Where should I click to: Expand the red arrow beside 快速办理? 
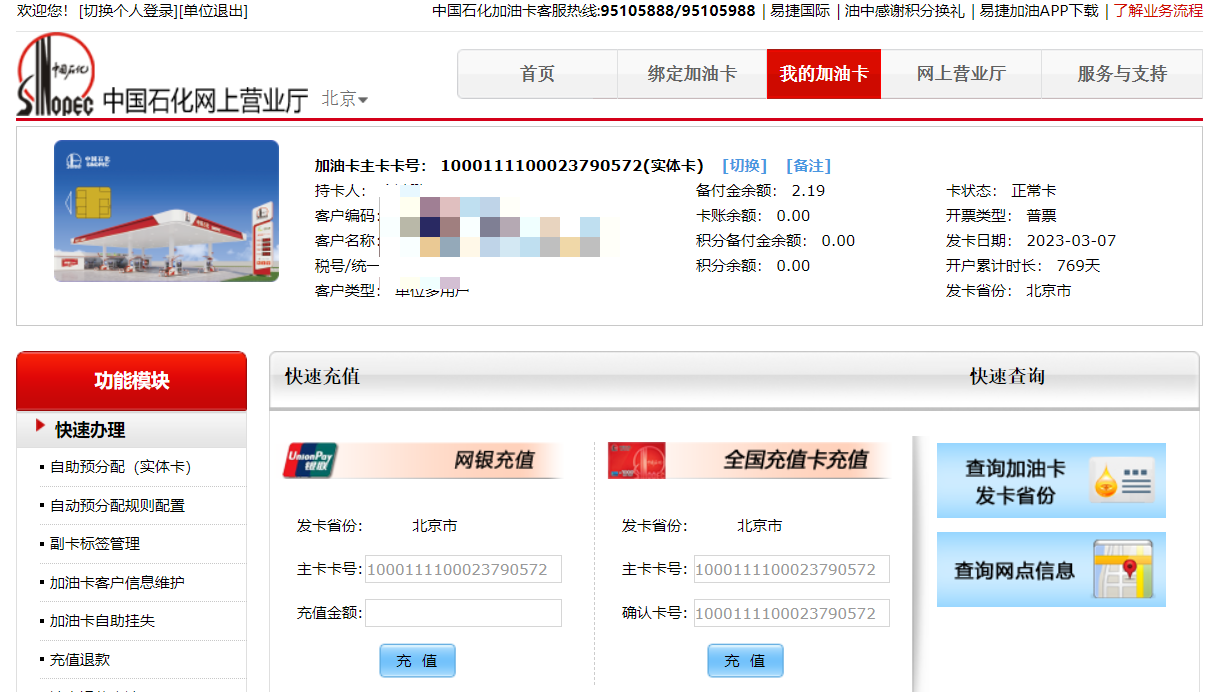(x=40, y=427)
